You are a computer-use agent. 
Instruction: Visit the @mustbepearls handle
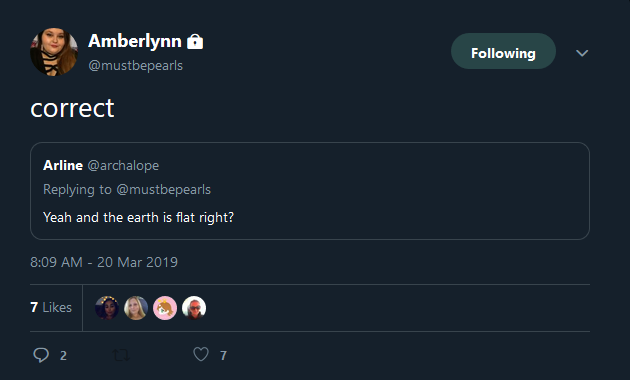click(135, 65)
